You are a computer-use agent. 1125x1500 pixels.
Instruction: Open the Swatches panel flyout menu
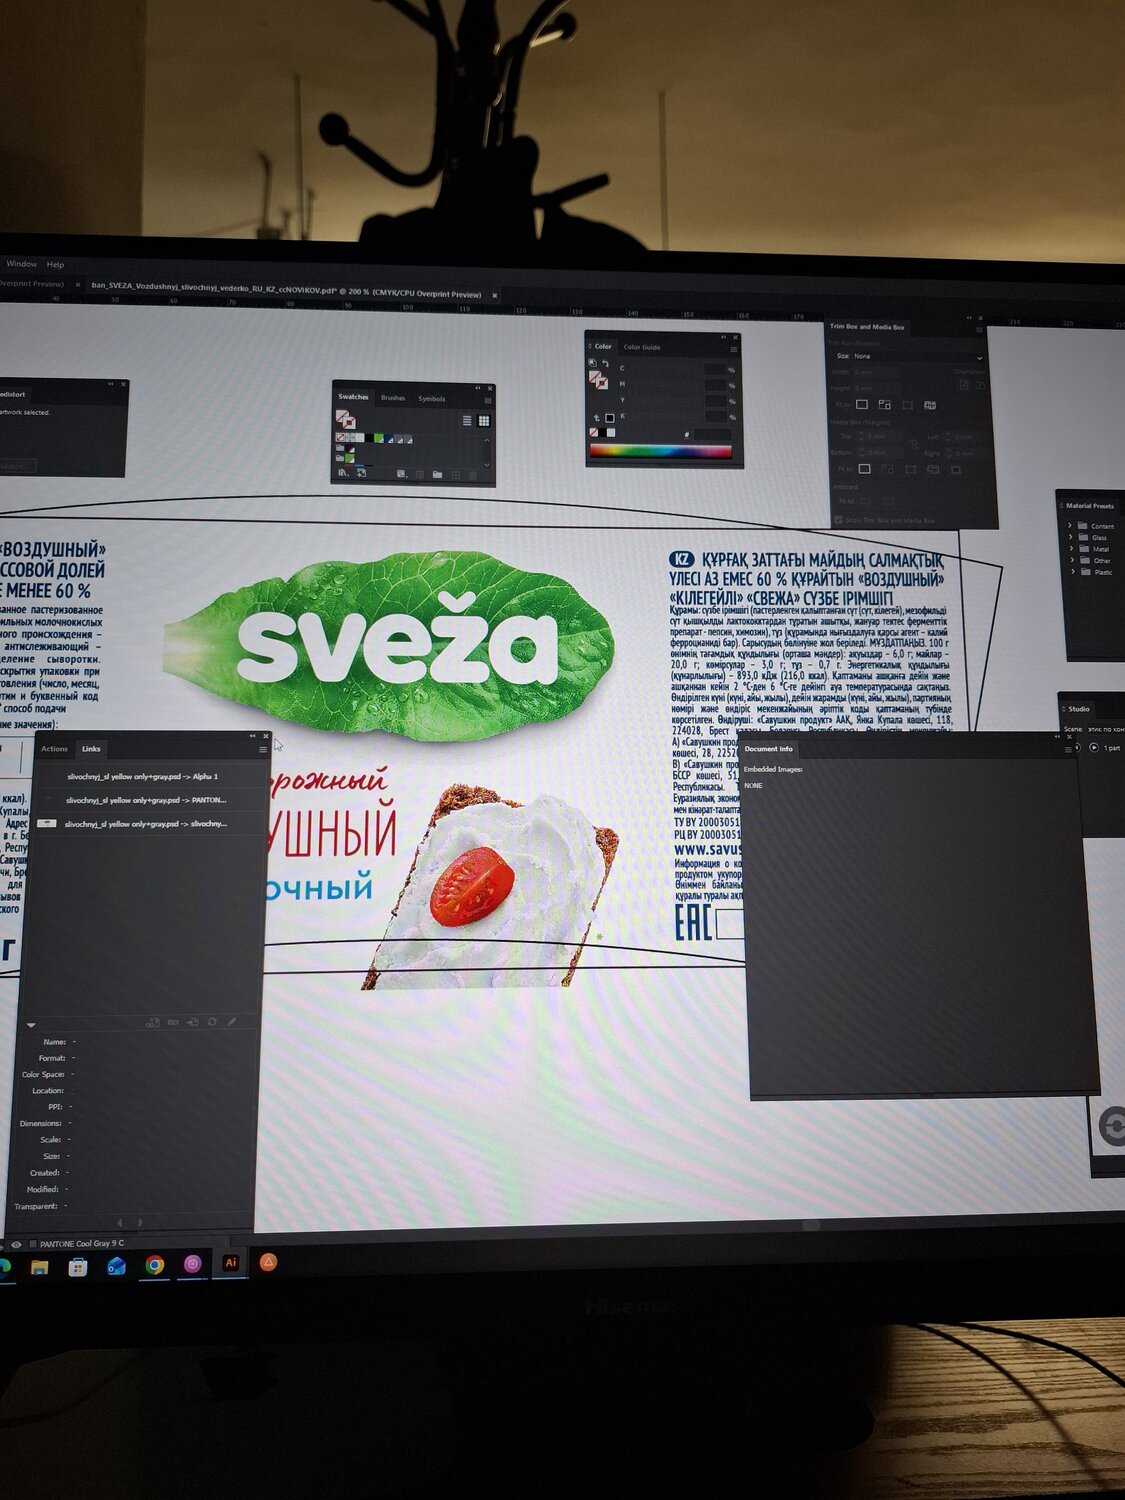click(488, 400)
